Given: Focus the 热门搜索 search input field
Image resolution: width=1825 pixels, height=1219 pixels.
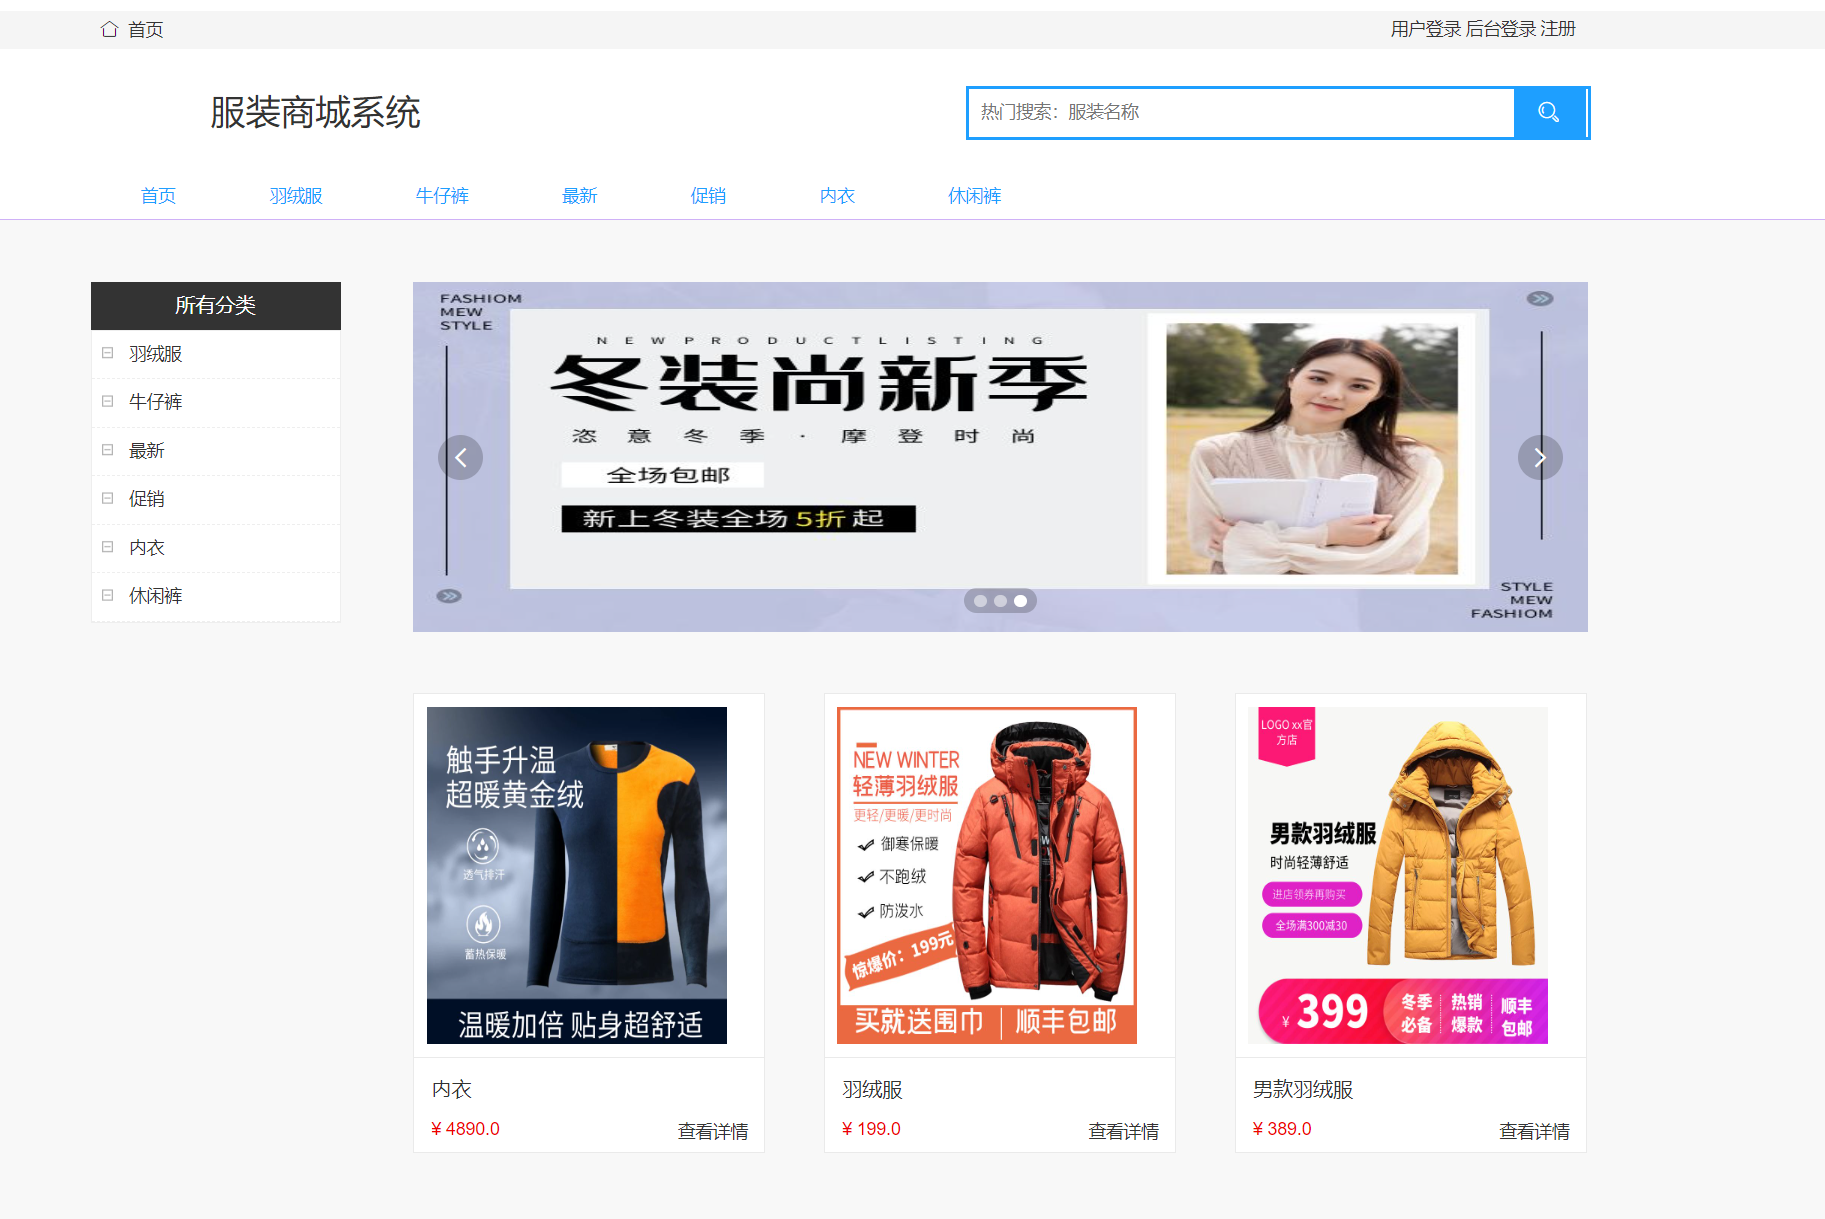Looking at the screenshot, I should (x=1240, y=113).
